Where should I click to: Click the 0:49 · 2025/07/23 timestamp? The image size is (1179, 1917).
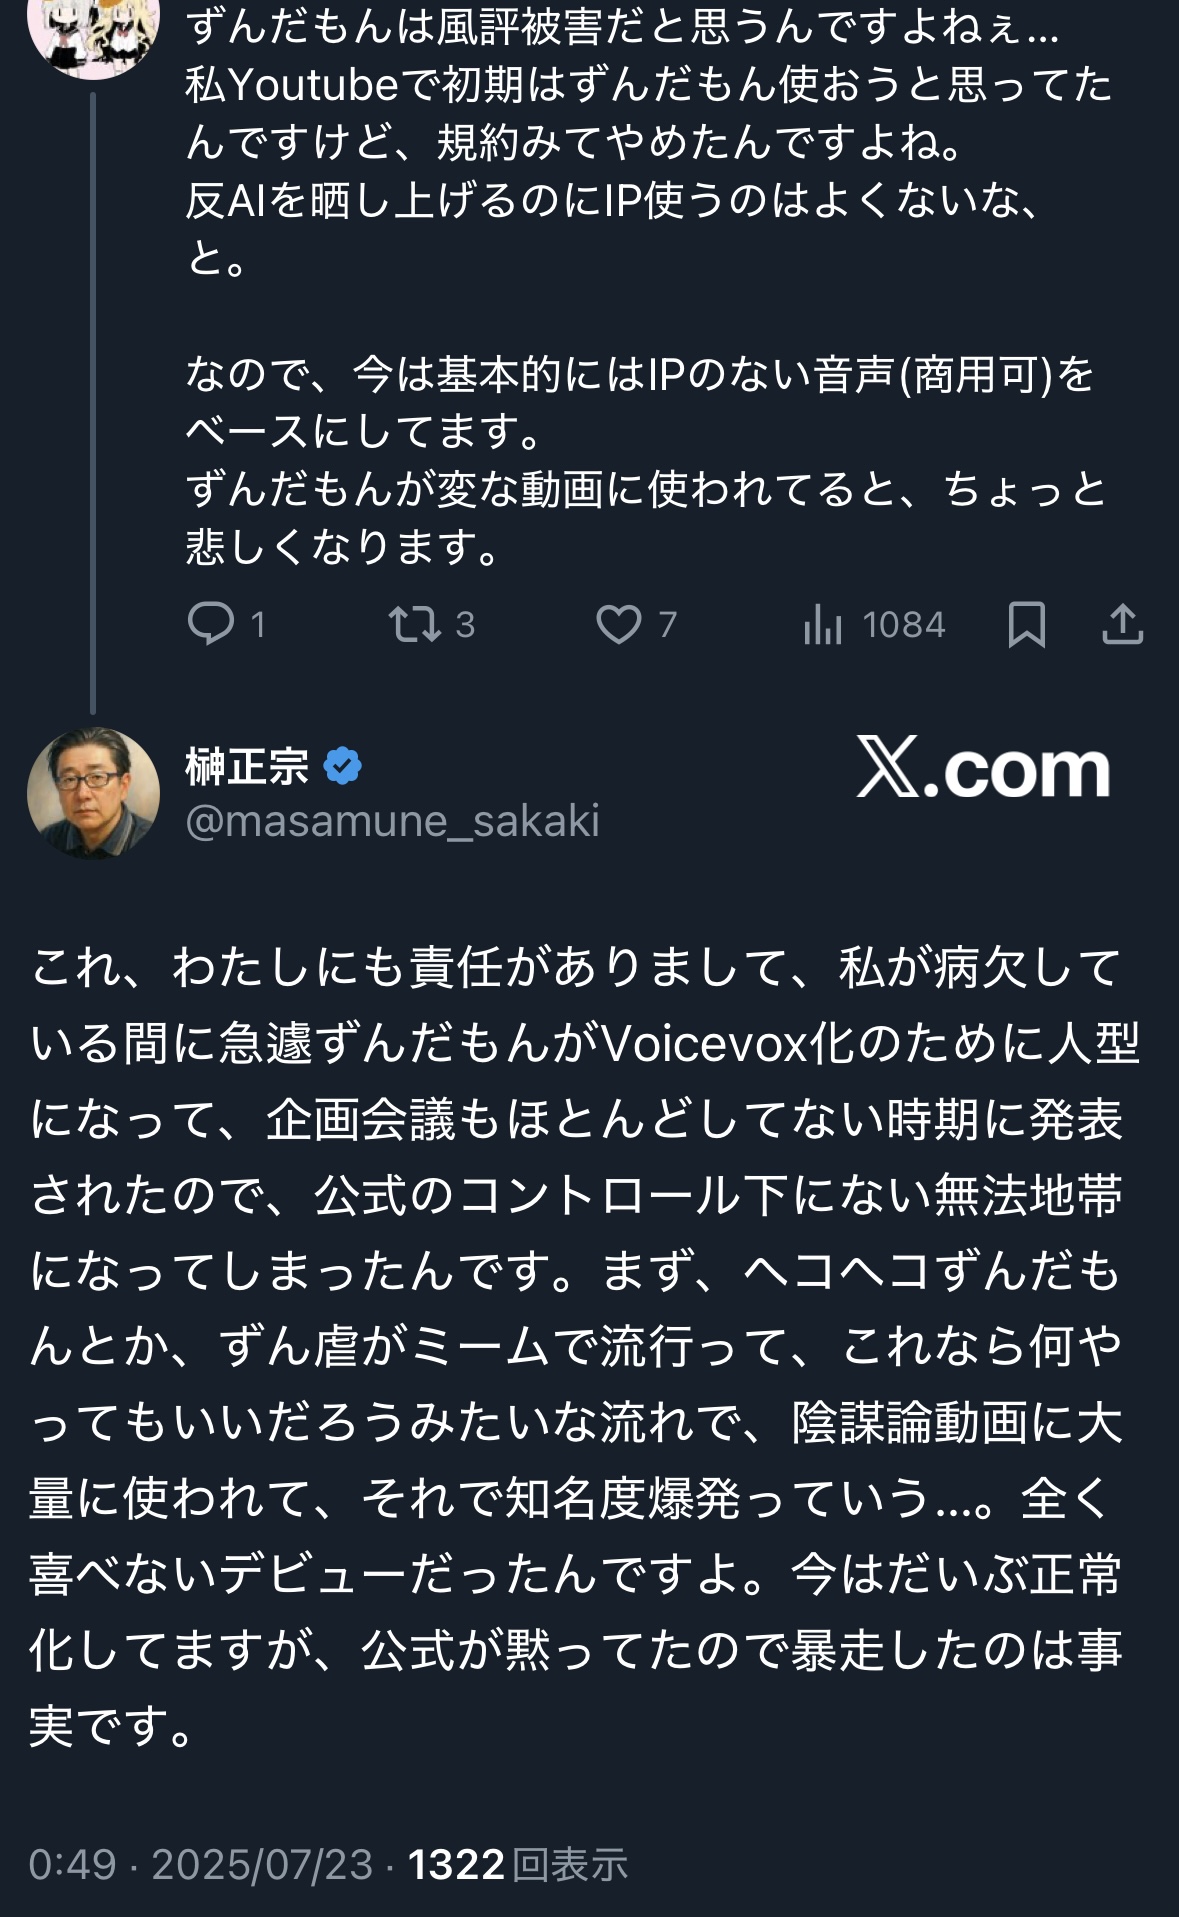[x=200, y=1865]
